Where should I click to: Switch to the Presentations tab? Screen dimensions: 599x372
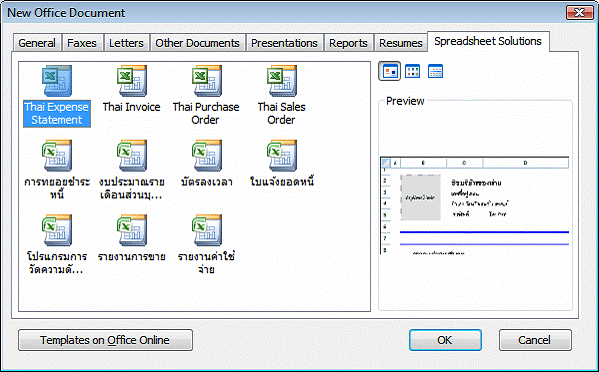click(284, 43)
